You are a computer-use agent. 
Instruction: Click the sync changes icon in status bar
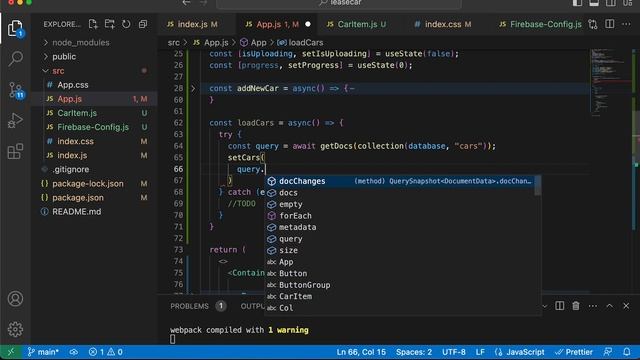pyautogui.click(x=73, y=352)
